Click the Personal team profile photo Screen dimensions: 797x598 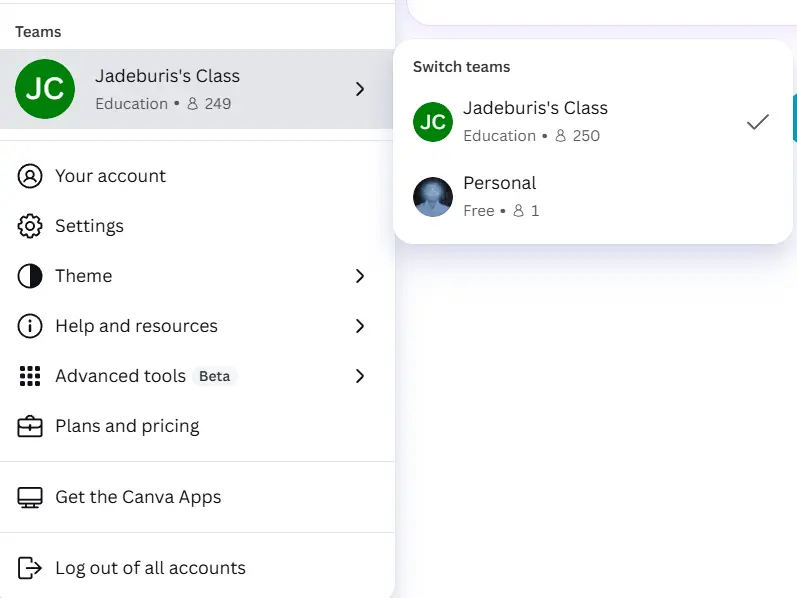[x=433, y=197]
